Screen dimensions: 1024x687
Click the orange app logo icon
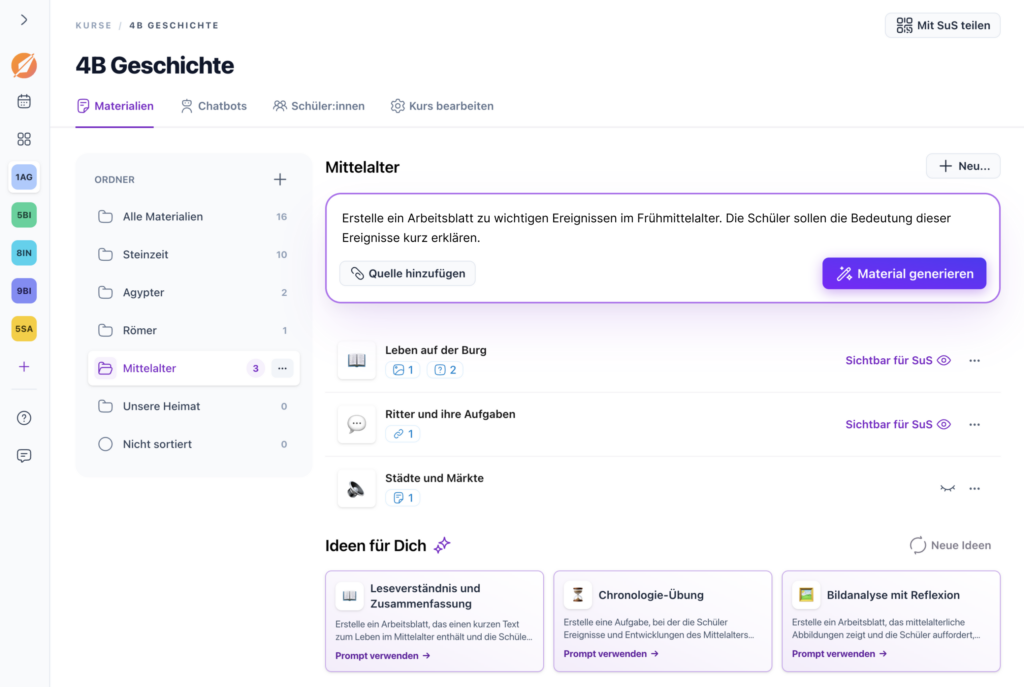click(x=24, y=65)
